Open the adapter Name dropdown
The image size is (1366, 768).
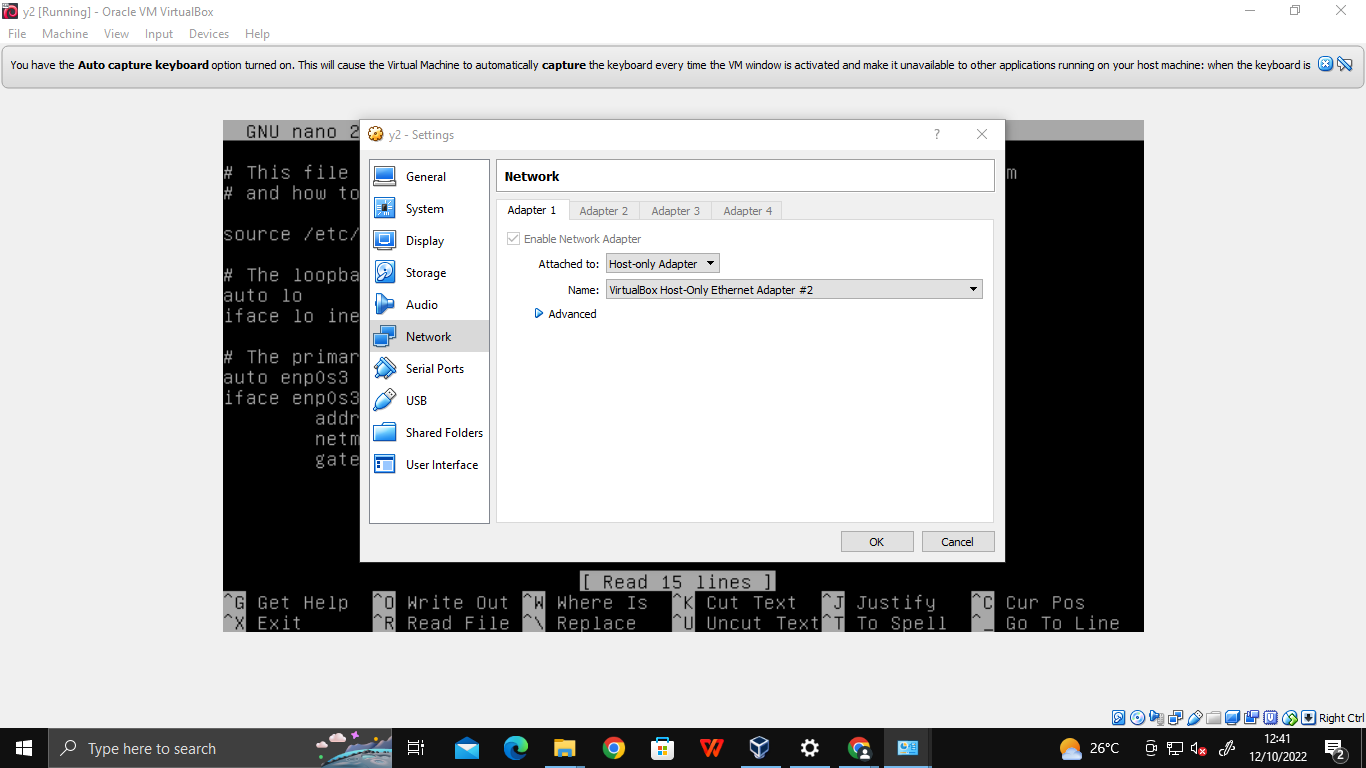794,290
